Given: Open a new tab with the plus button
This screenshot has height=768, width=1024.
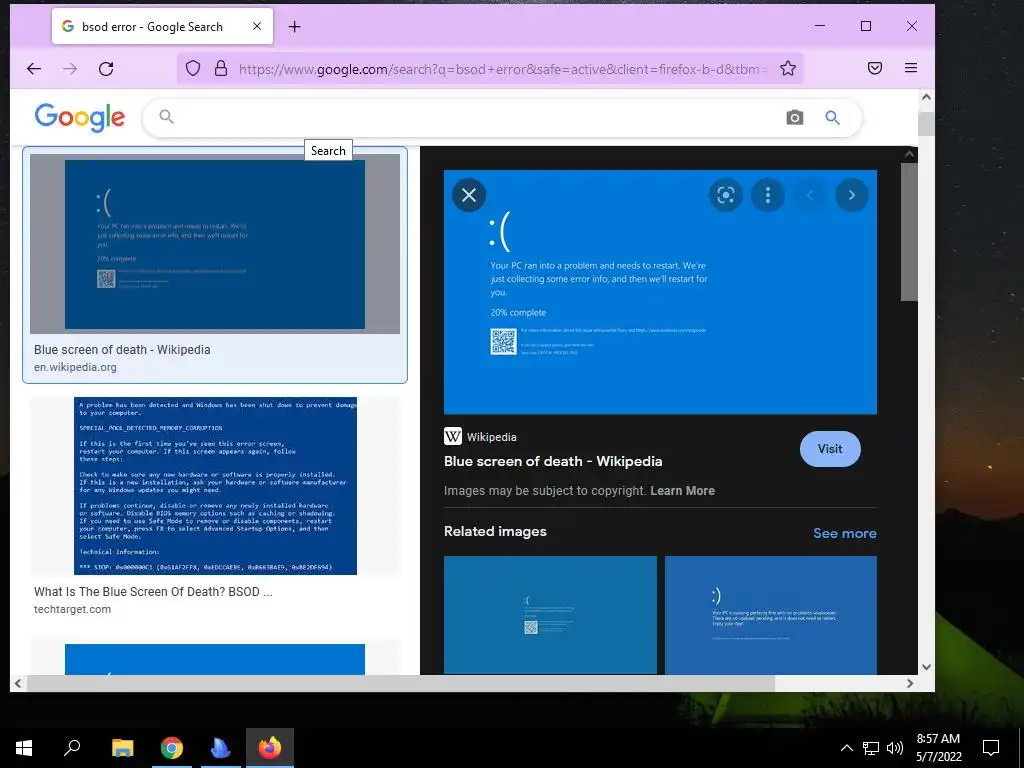Looking at the screenshot, I should (295, 27).
